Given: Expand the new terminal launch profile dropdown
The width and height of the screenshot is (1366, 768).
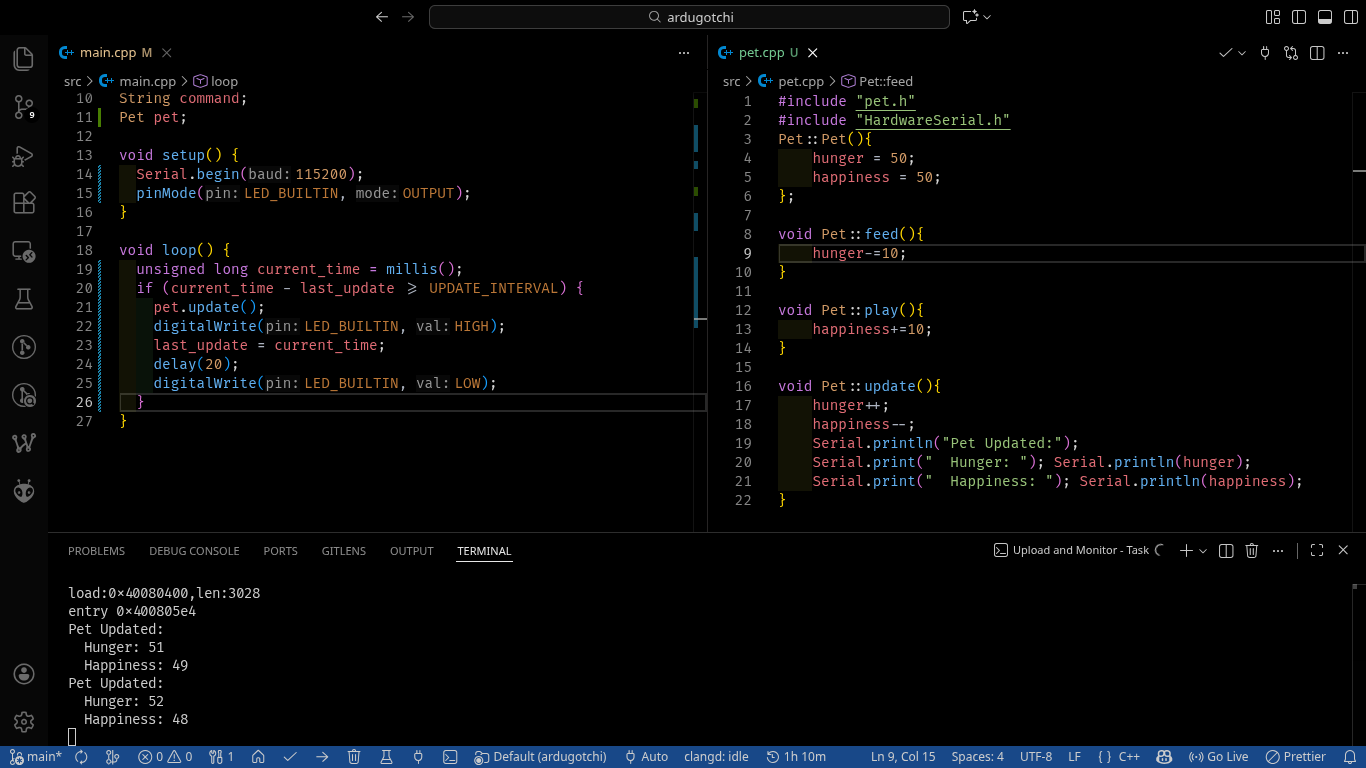Looking at the screenshot, I should (x=1203, y=551).
